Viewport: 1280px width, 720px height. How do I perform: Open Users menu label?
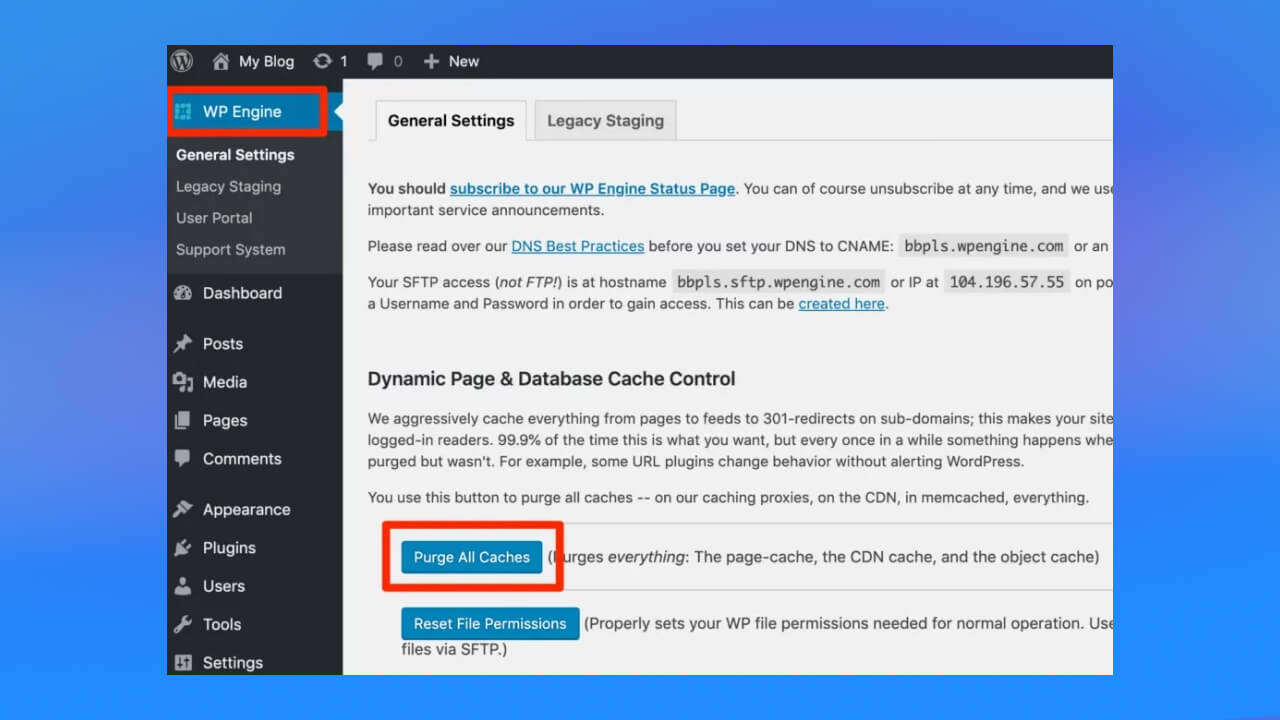[x=224, y=586]
